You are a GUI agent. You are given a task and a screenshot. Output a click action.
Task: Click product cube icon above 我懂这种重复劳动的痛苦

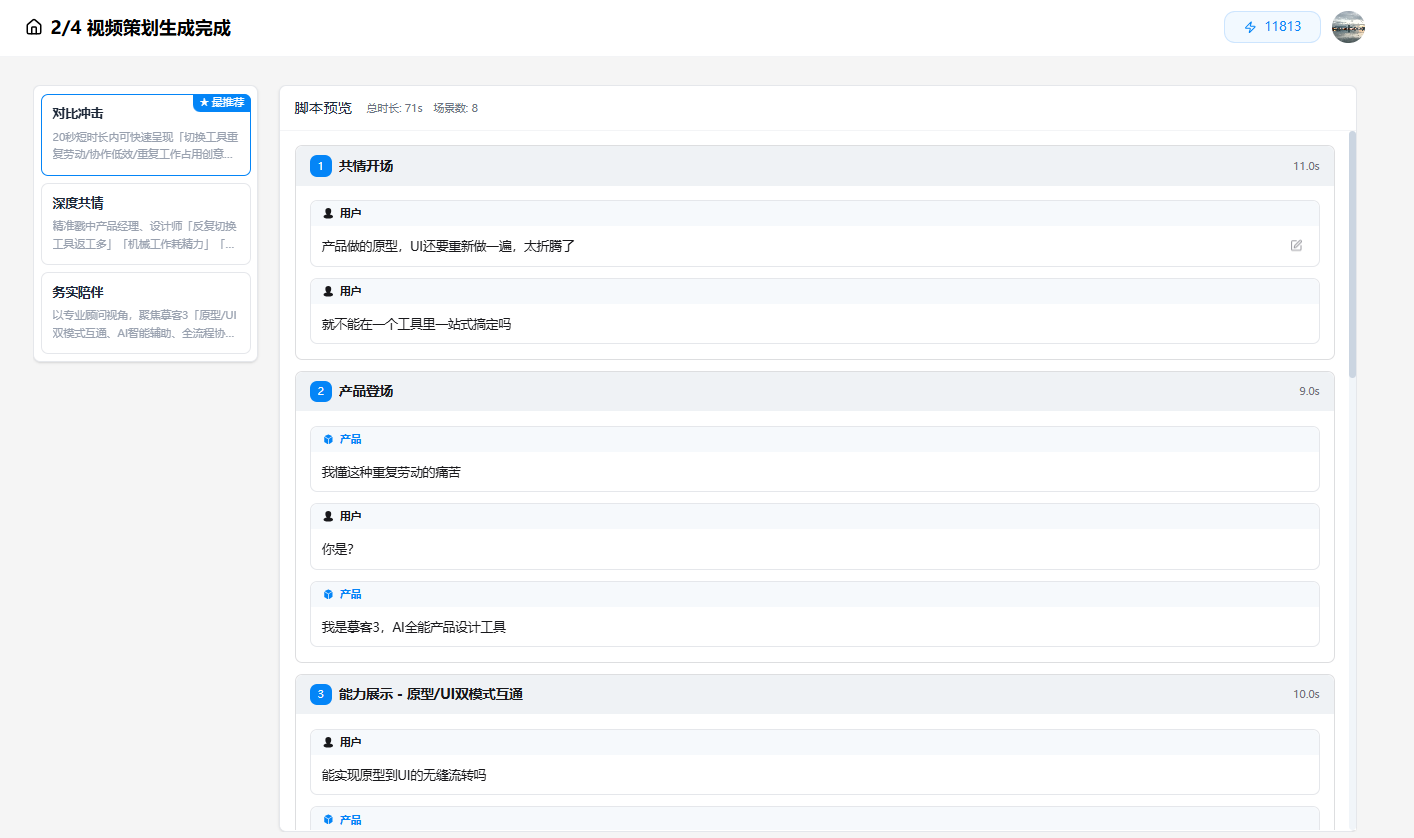(328, 439)
